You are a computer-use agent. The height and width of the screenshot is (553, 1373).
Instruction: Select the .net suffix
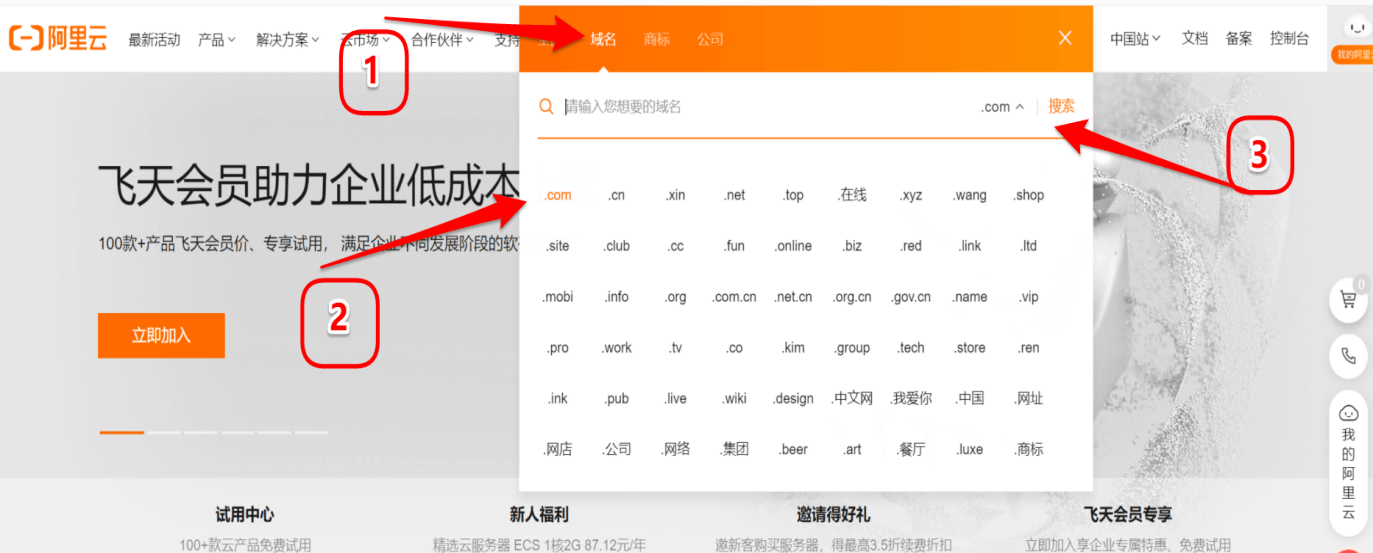pos(735,195)
